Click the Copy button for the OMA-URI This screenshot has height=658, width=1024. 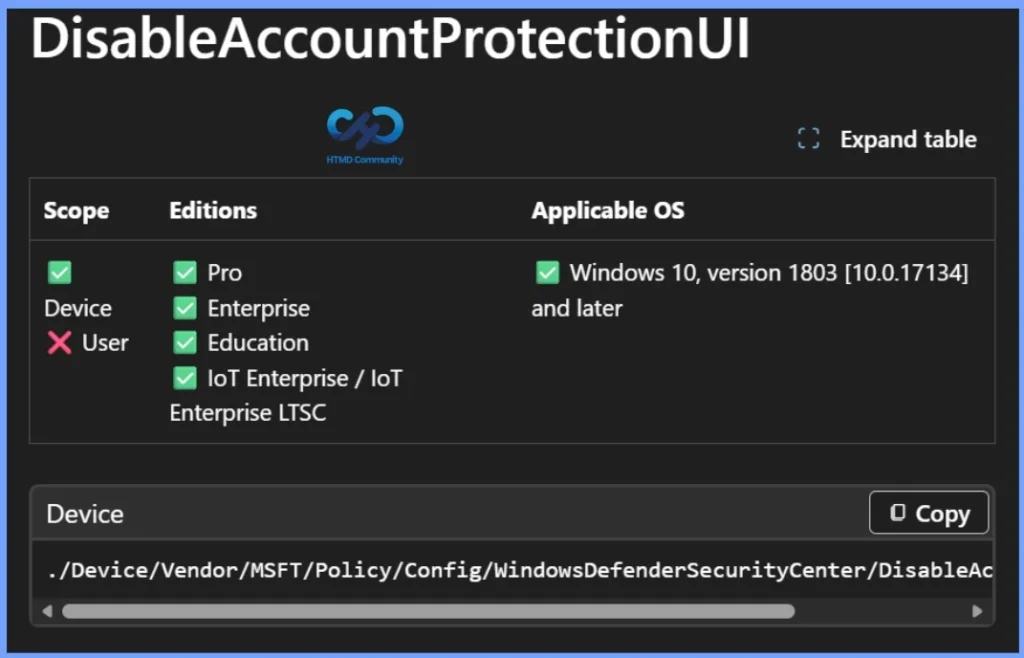[x=928, y=513]
